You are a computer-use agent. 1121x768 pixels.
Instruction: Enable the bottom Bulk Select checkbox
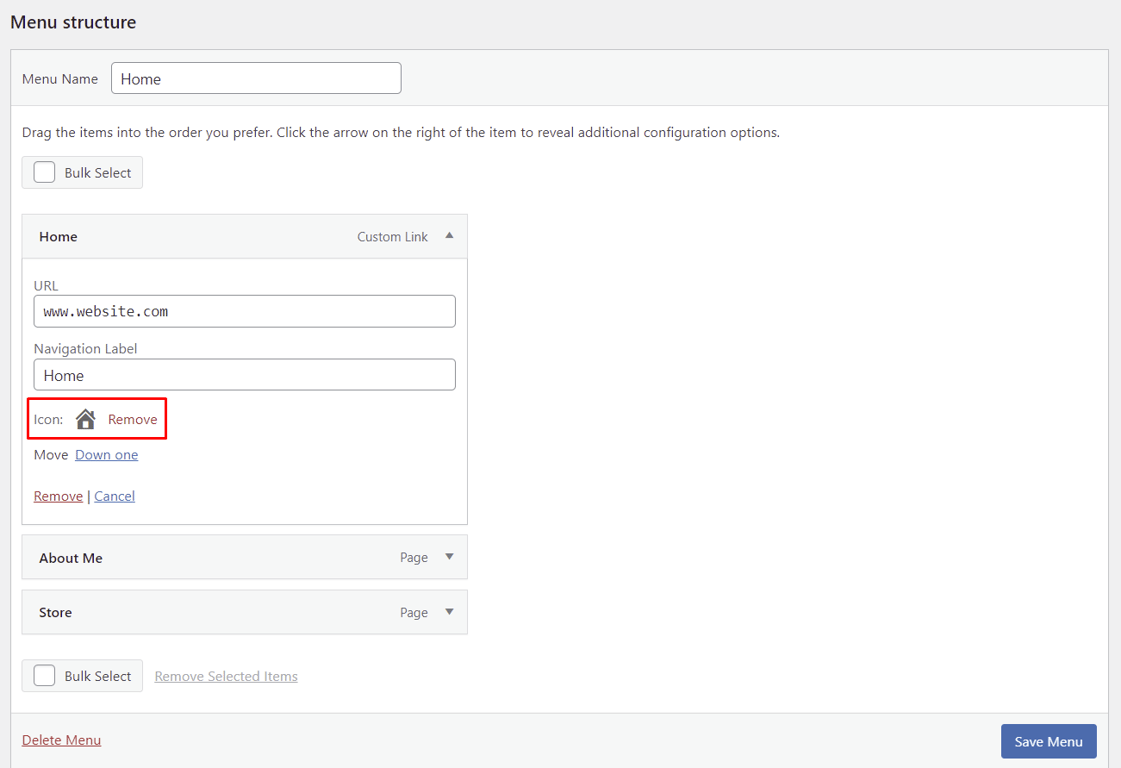tap(43, 675)
